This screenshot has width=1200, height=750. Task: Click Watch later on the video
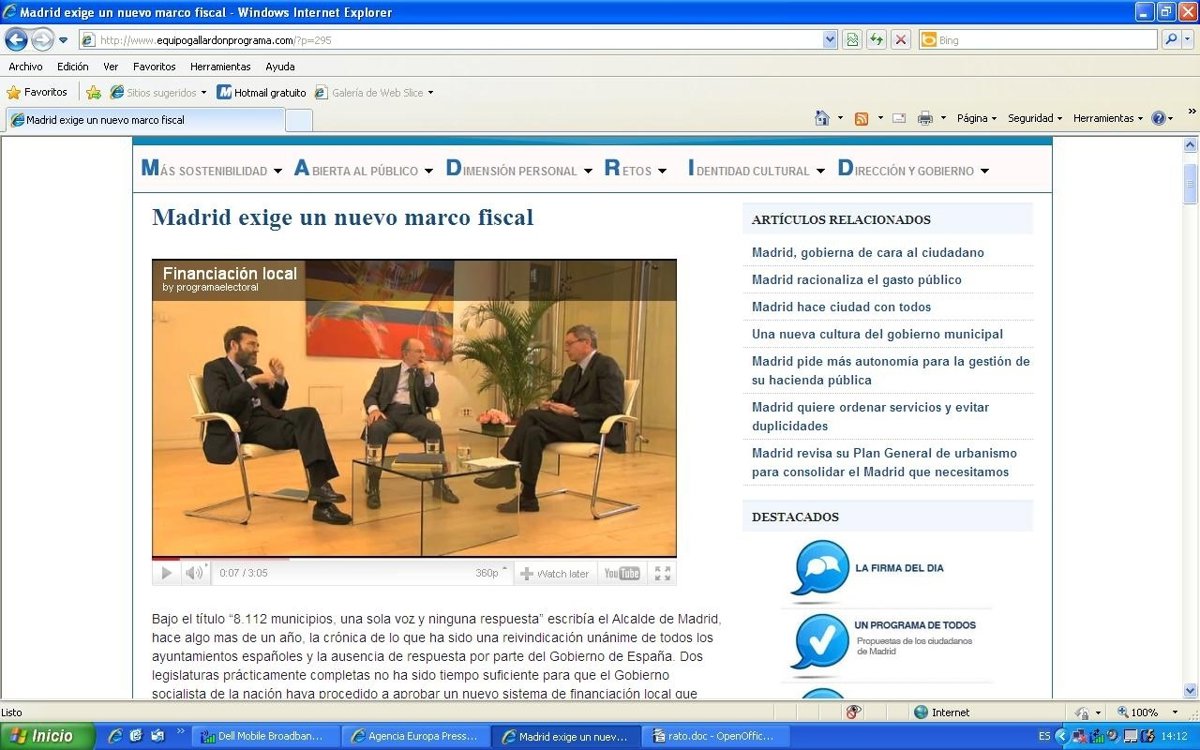[554, 573]
